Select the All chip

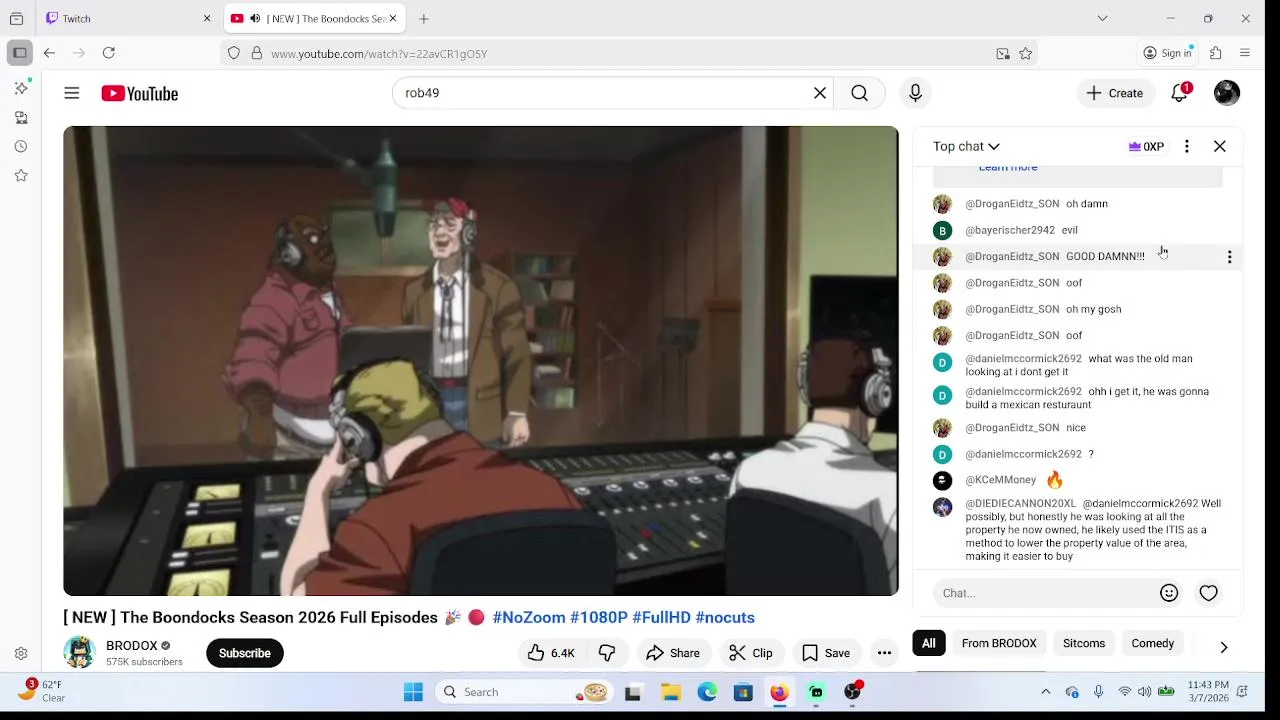coord(929,643)
